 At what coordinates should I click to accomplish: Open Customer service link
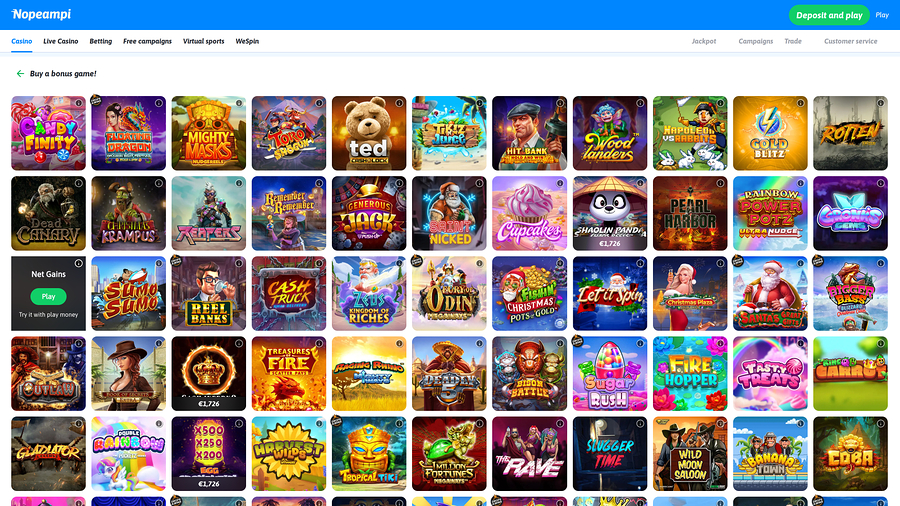pyautogui.click(x=851, y=41)
